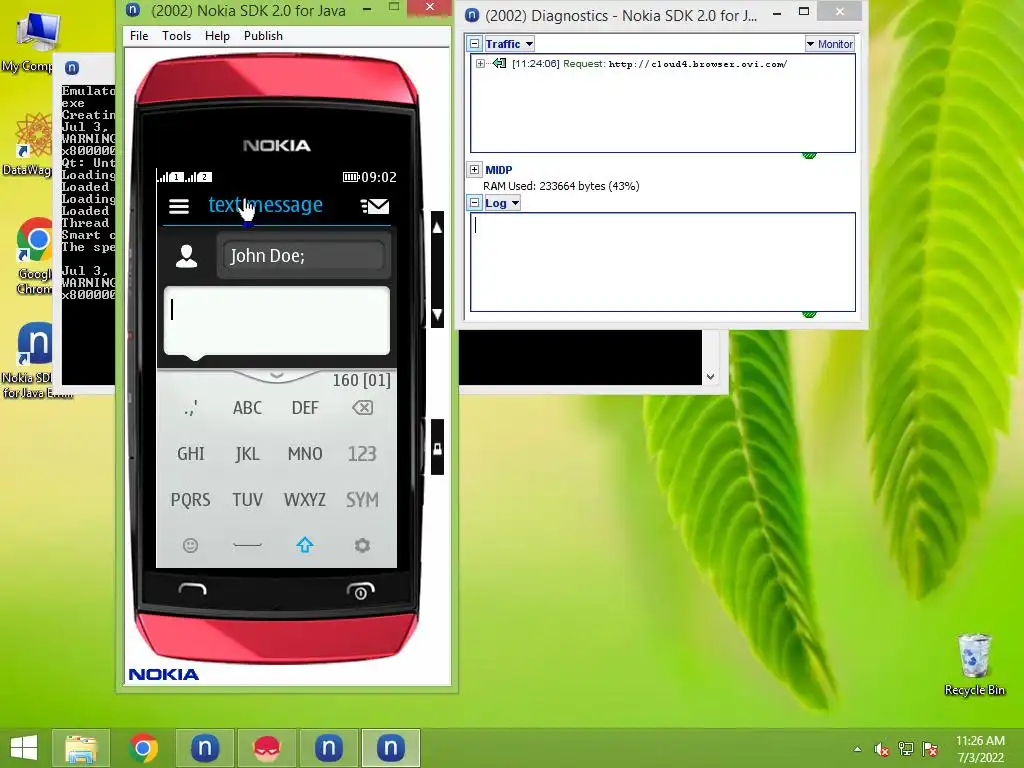Collapse the Traffic section
This screenshot has width=1024, height=768.
[x=475, y=44]
